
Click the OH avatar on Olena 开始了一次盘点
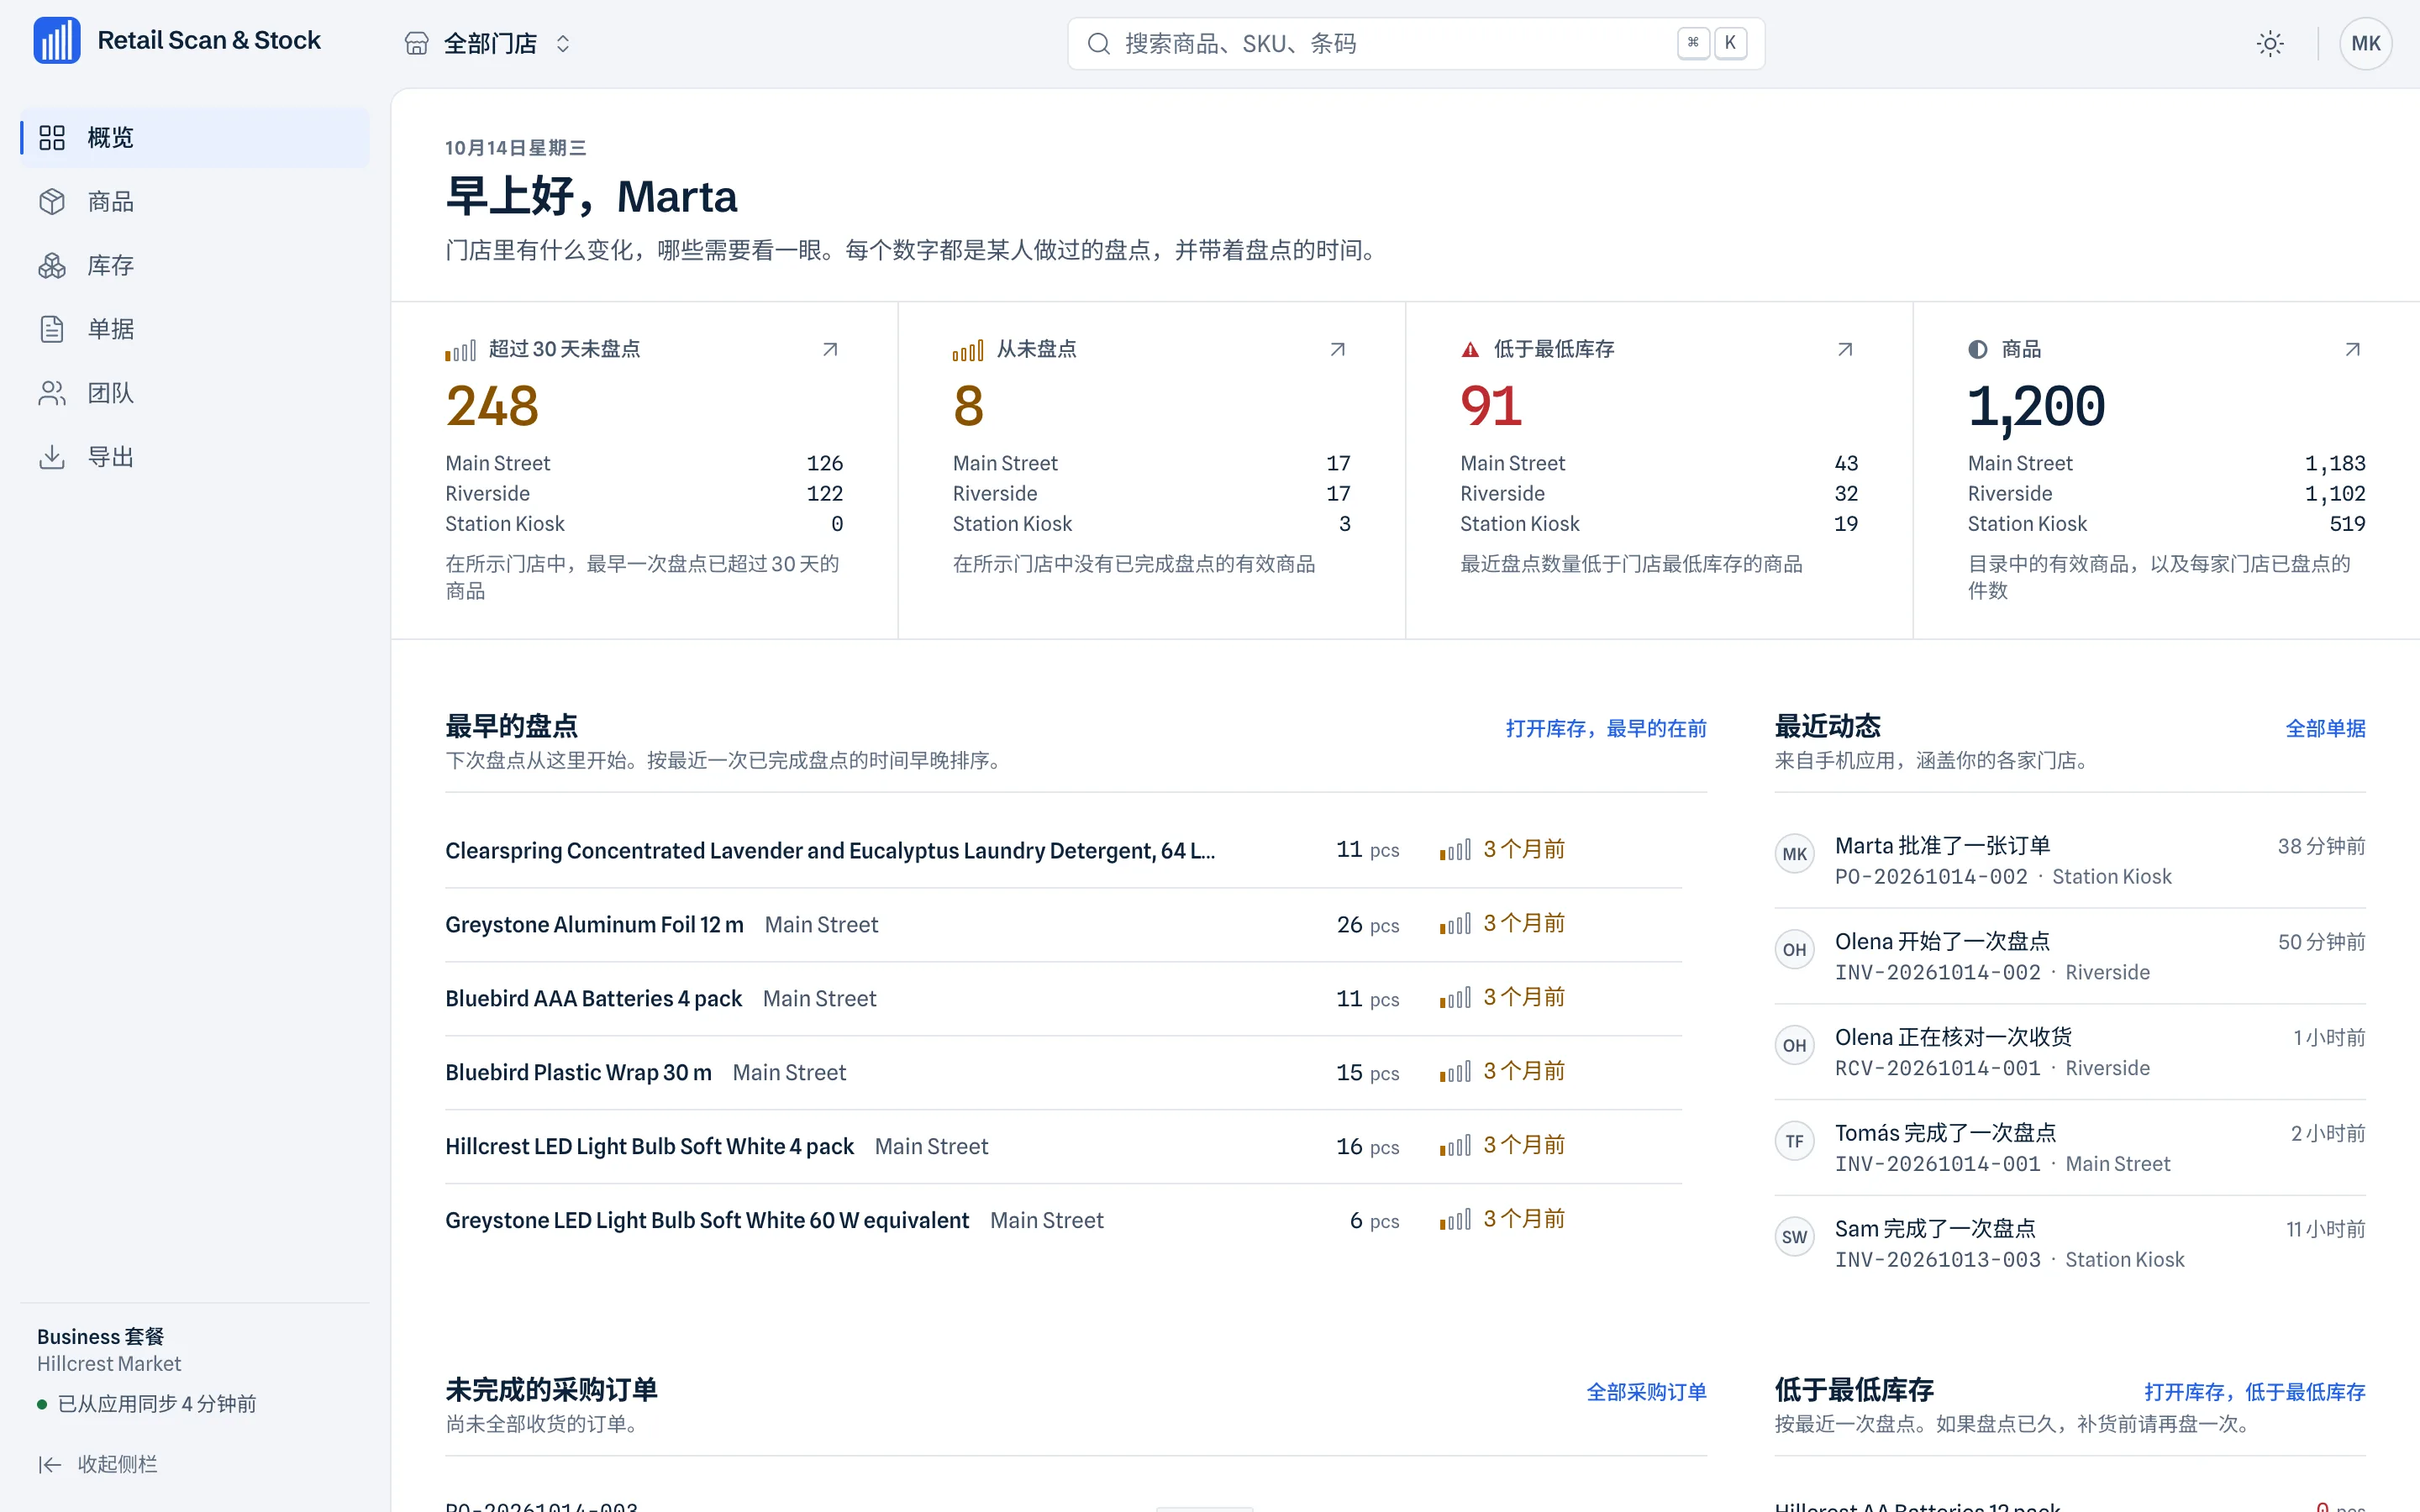pyautogui.click(x=1795, y=950)
